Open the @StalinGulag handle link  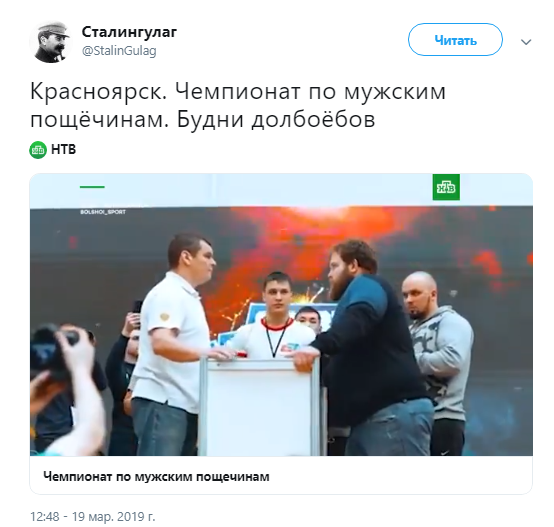click(x=119, y=51)
